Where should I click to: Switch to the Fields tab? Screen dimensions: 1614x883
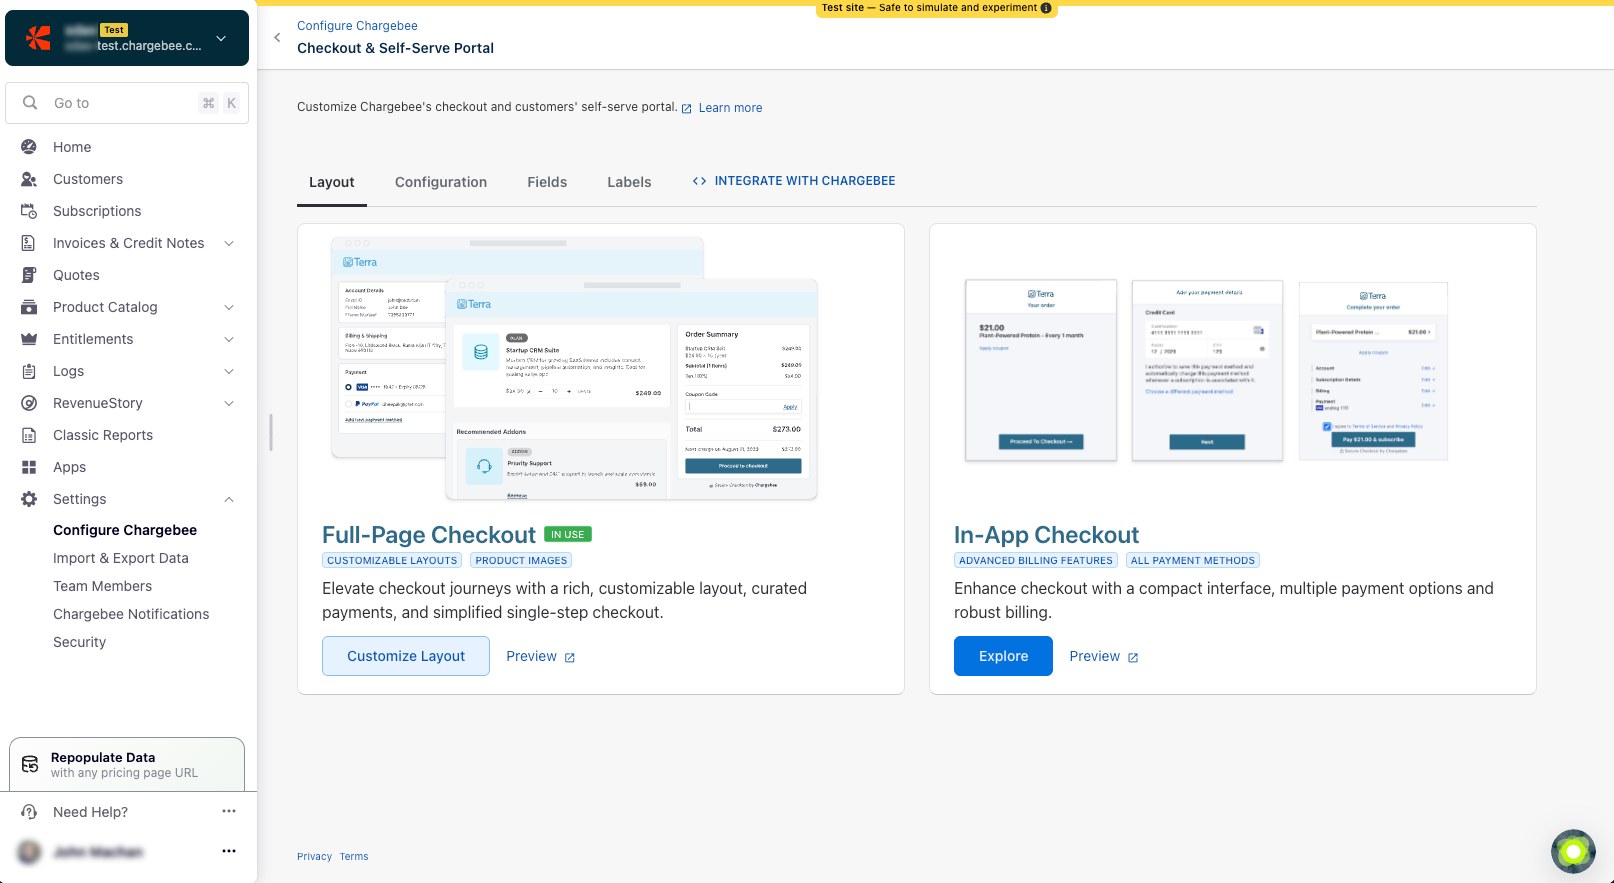tap(547, 182)
